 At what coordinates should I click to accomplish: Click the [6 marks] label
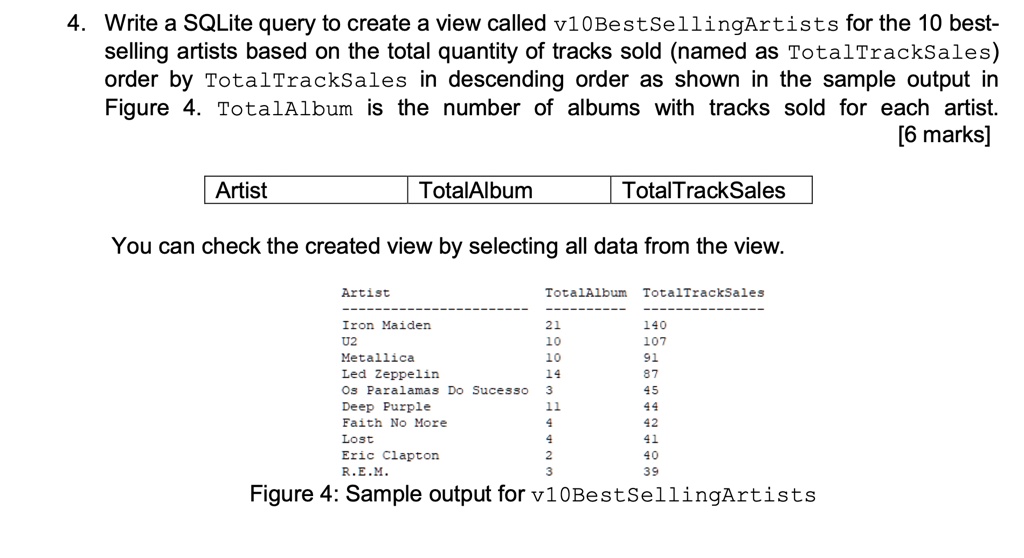(x=944, y=135)
